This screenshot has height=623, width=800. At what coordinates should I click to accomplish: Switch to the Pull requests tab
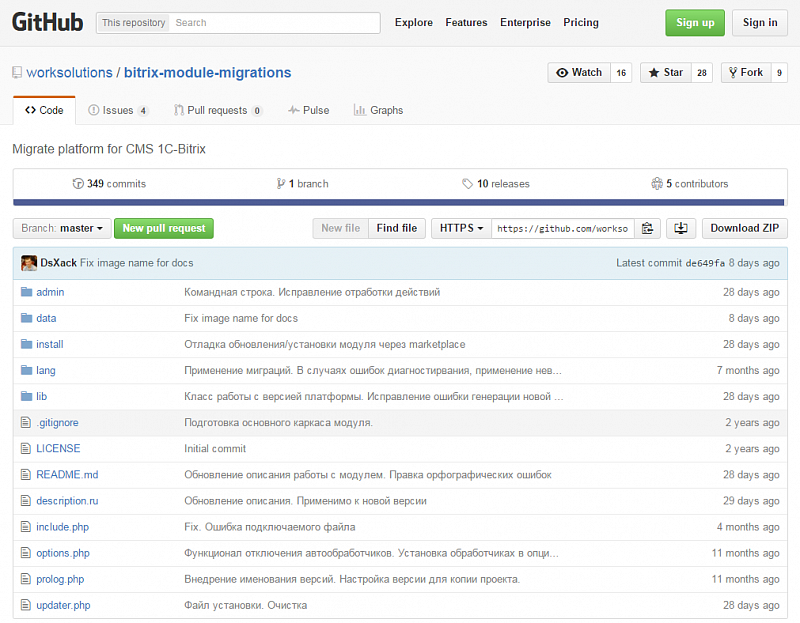coord(217,110)
